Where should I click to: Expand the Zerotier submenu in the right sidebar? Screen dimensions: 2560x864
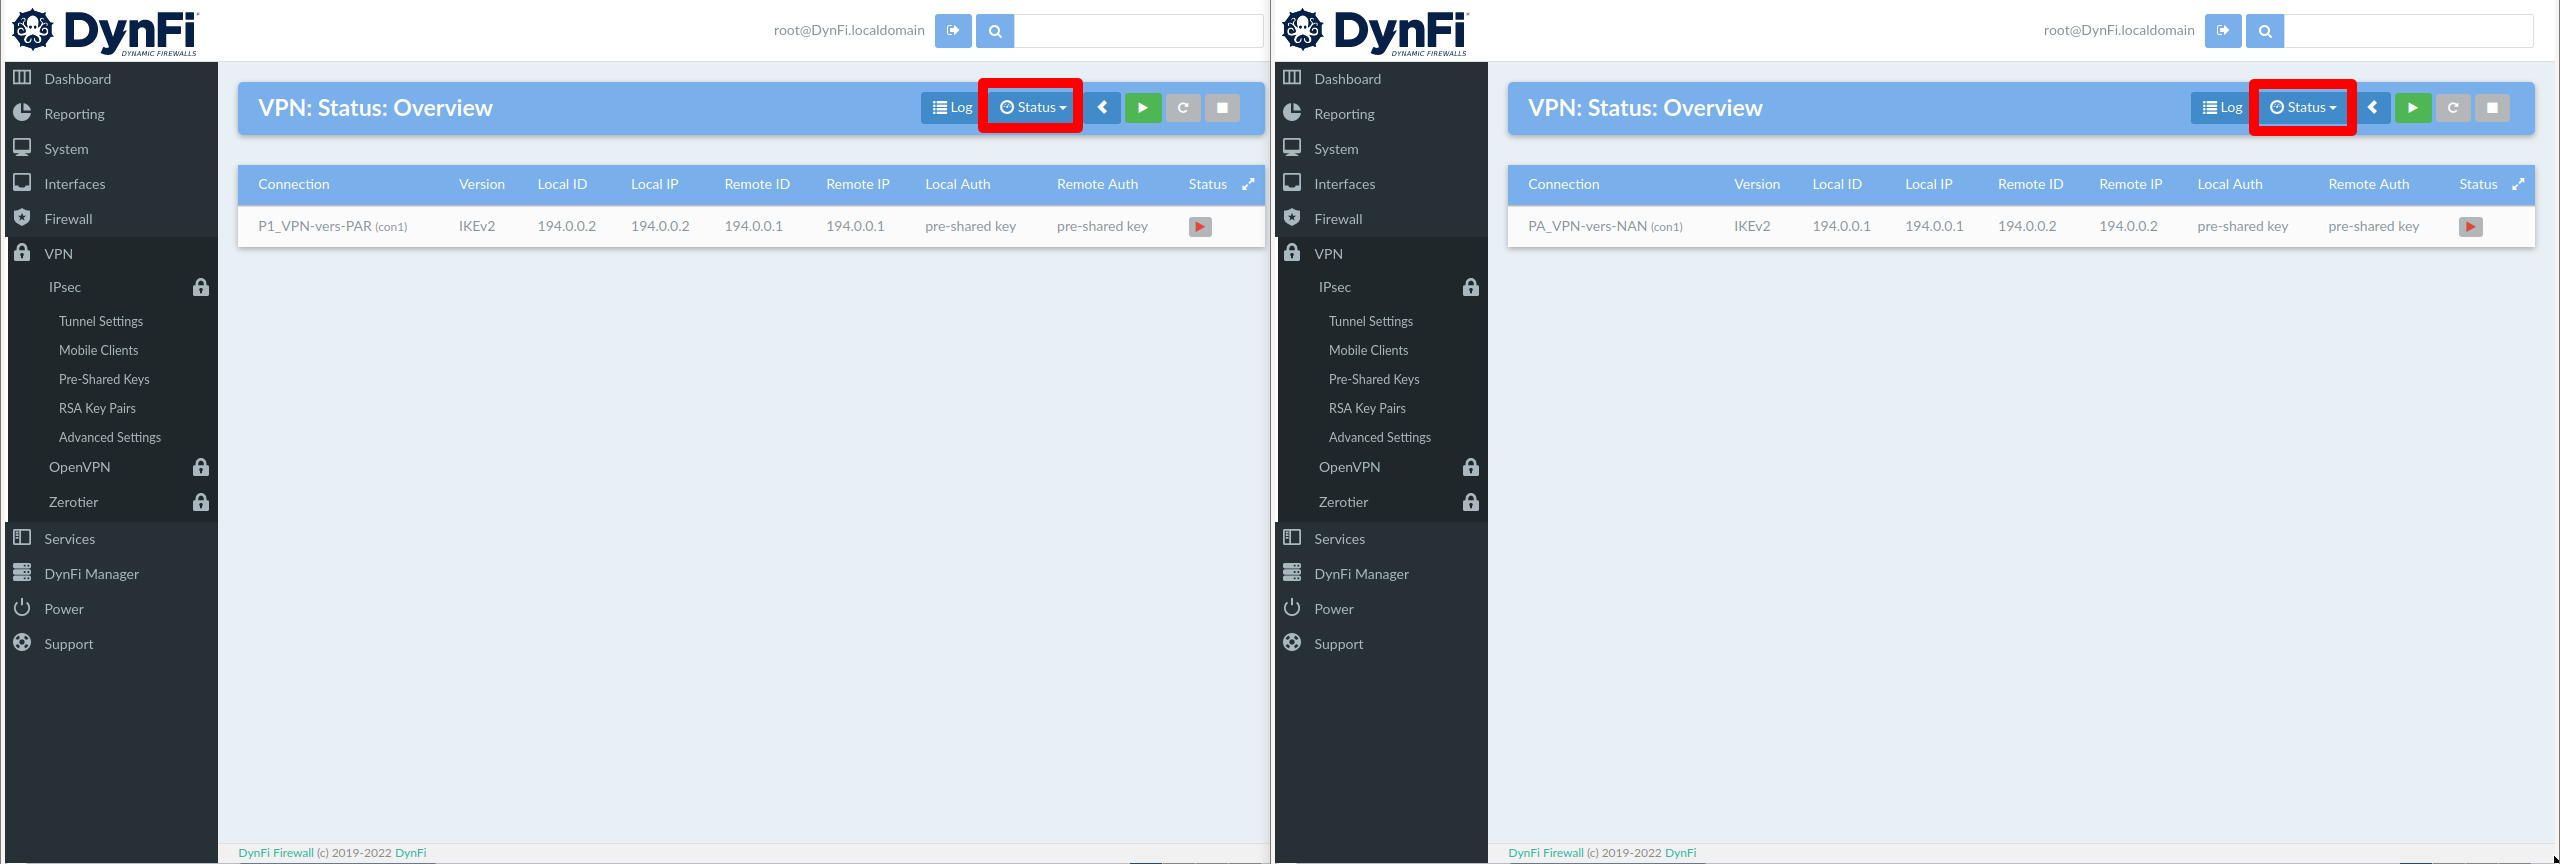[1343, 502]
